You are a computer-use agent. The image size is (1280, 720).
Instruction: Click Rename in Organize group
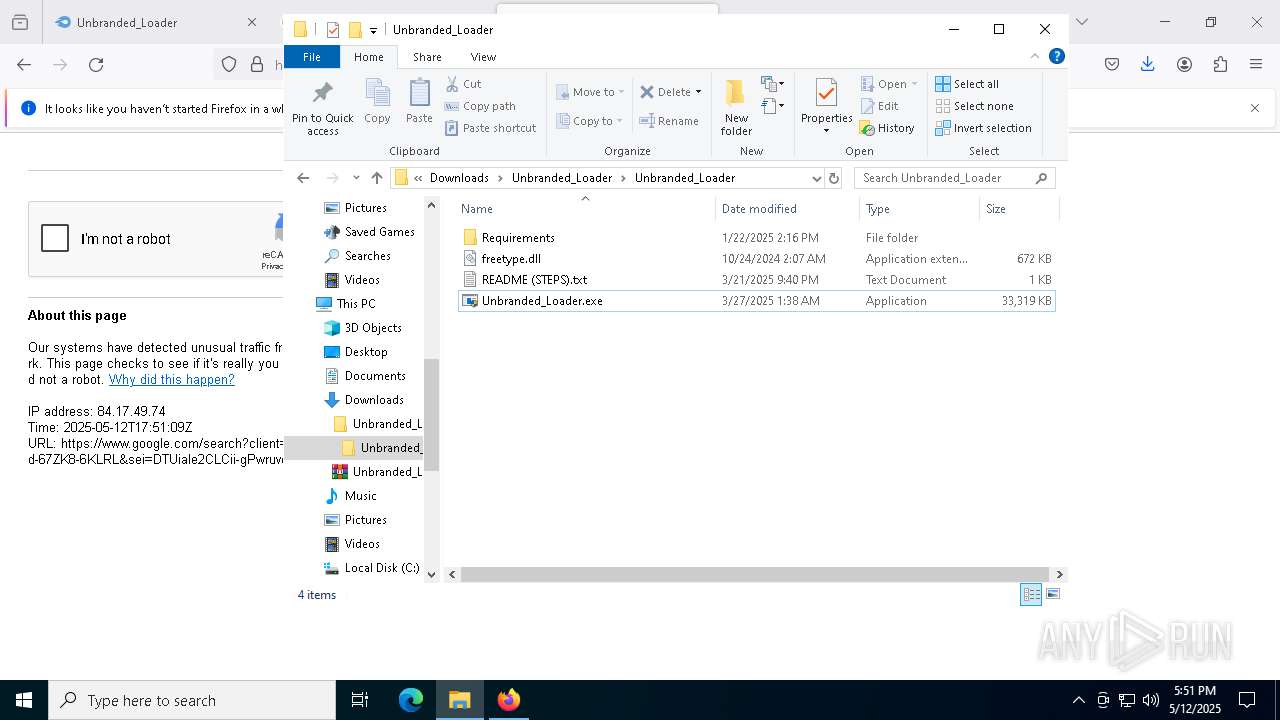[x=669, y=121]
